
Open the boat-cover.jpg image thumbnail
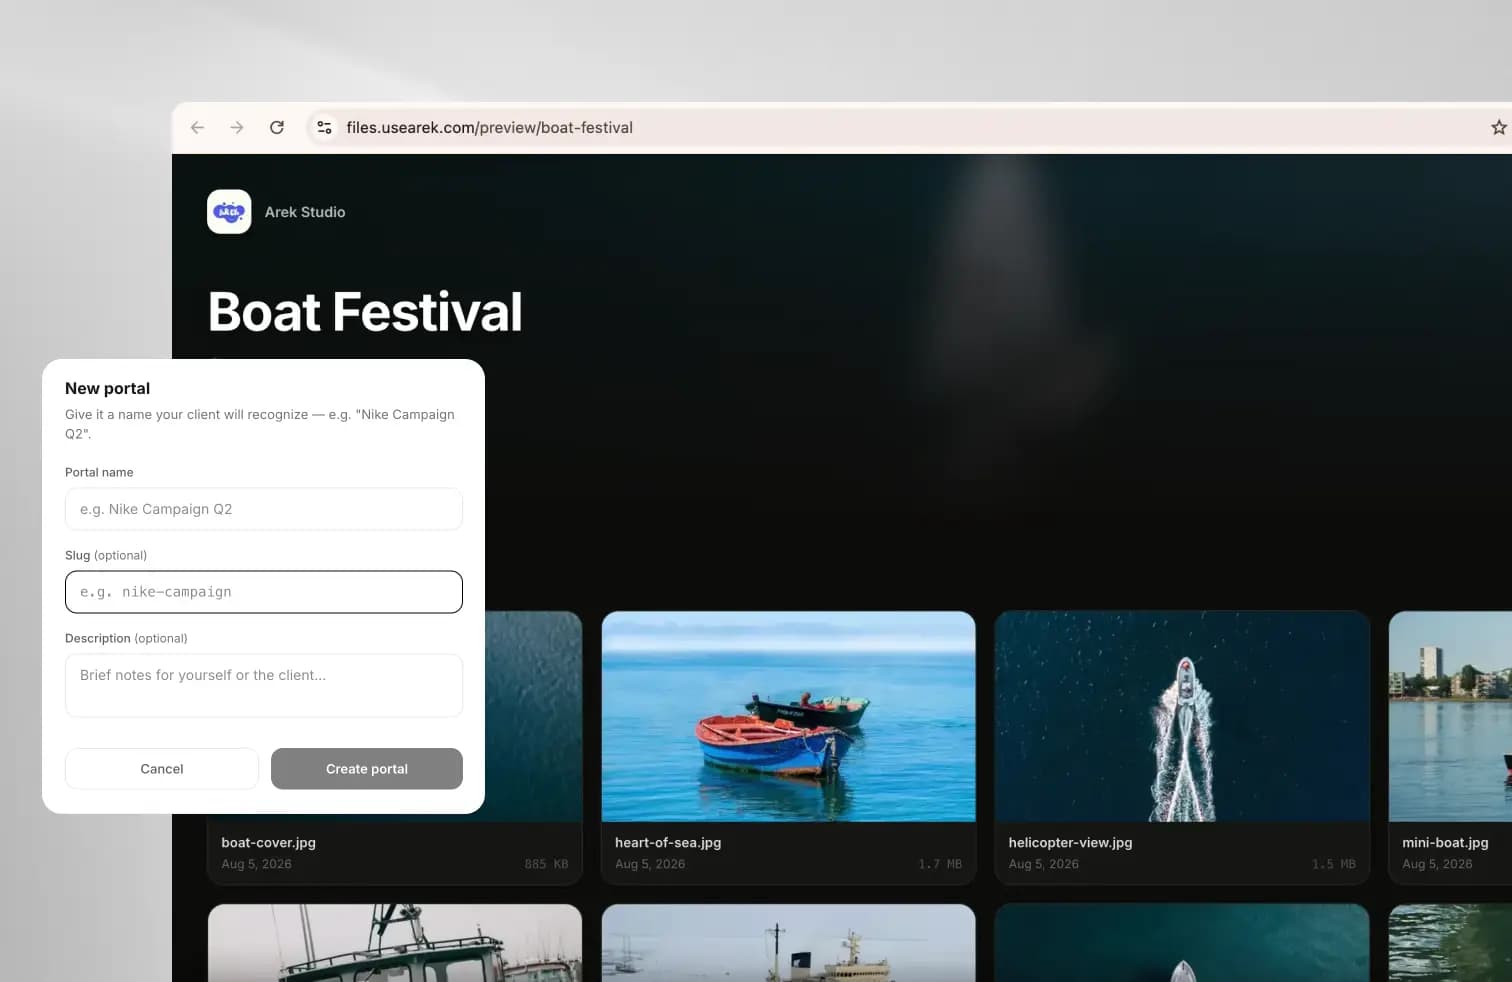click(x=534, y=716)
